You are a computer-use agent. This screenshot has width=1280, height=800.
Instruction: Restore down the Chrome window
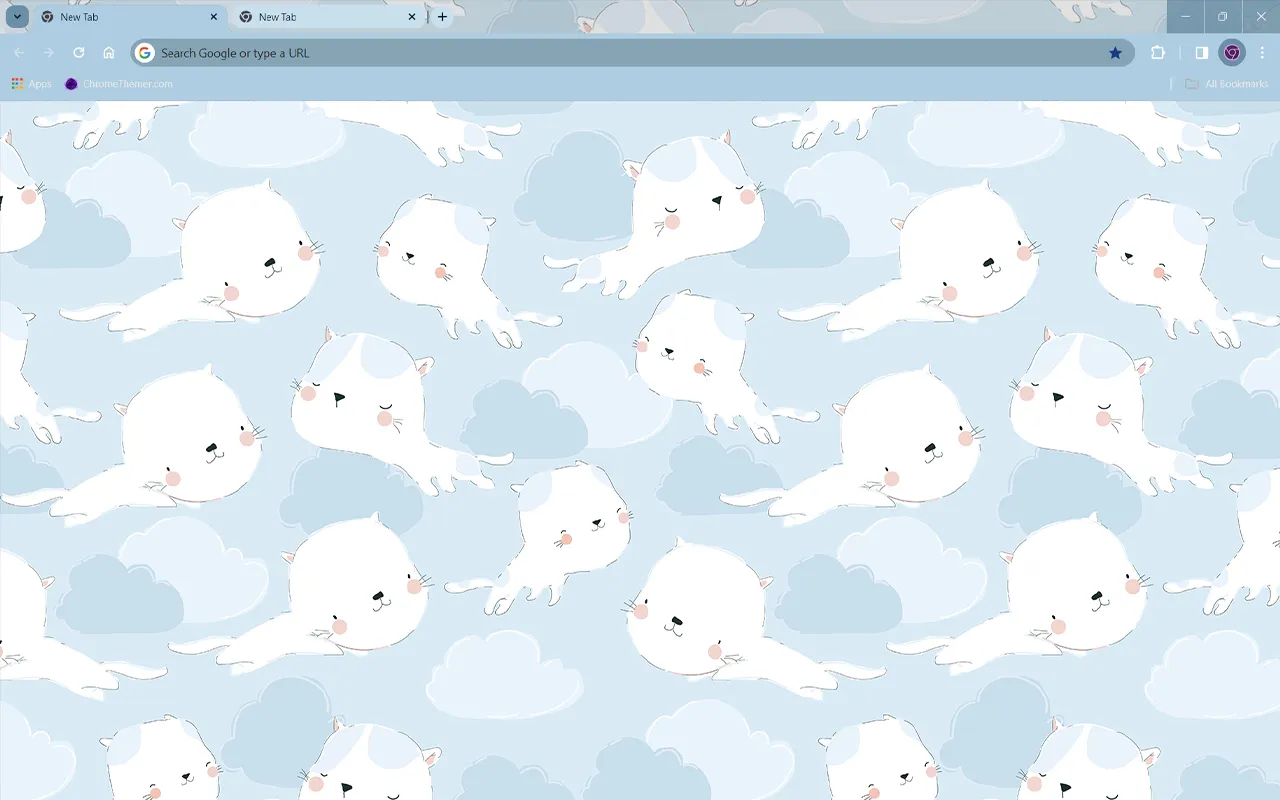click(x=1223, y=17)
